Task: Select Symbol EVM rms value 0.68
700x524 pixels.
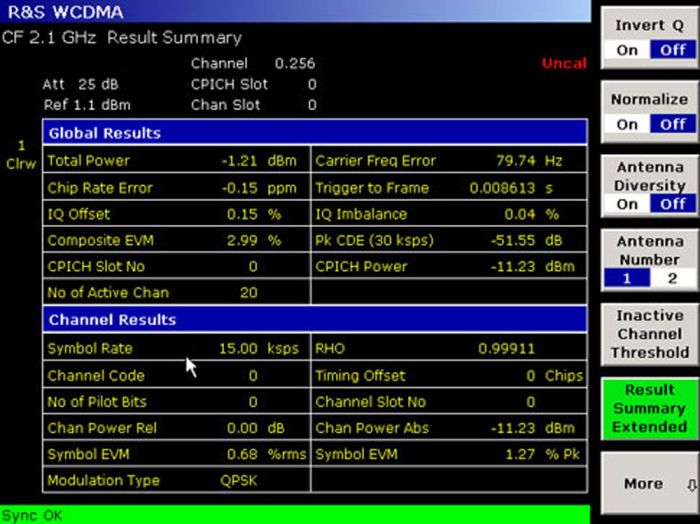Action: (x=242, y=454)
